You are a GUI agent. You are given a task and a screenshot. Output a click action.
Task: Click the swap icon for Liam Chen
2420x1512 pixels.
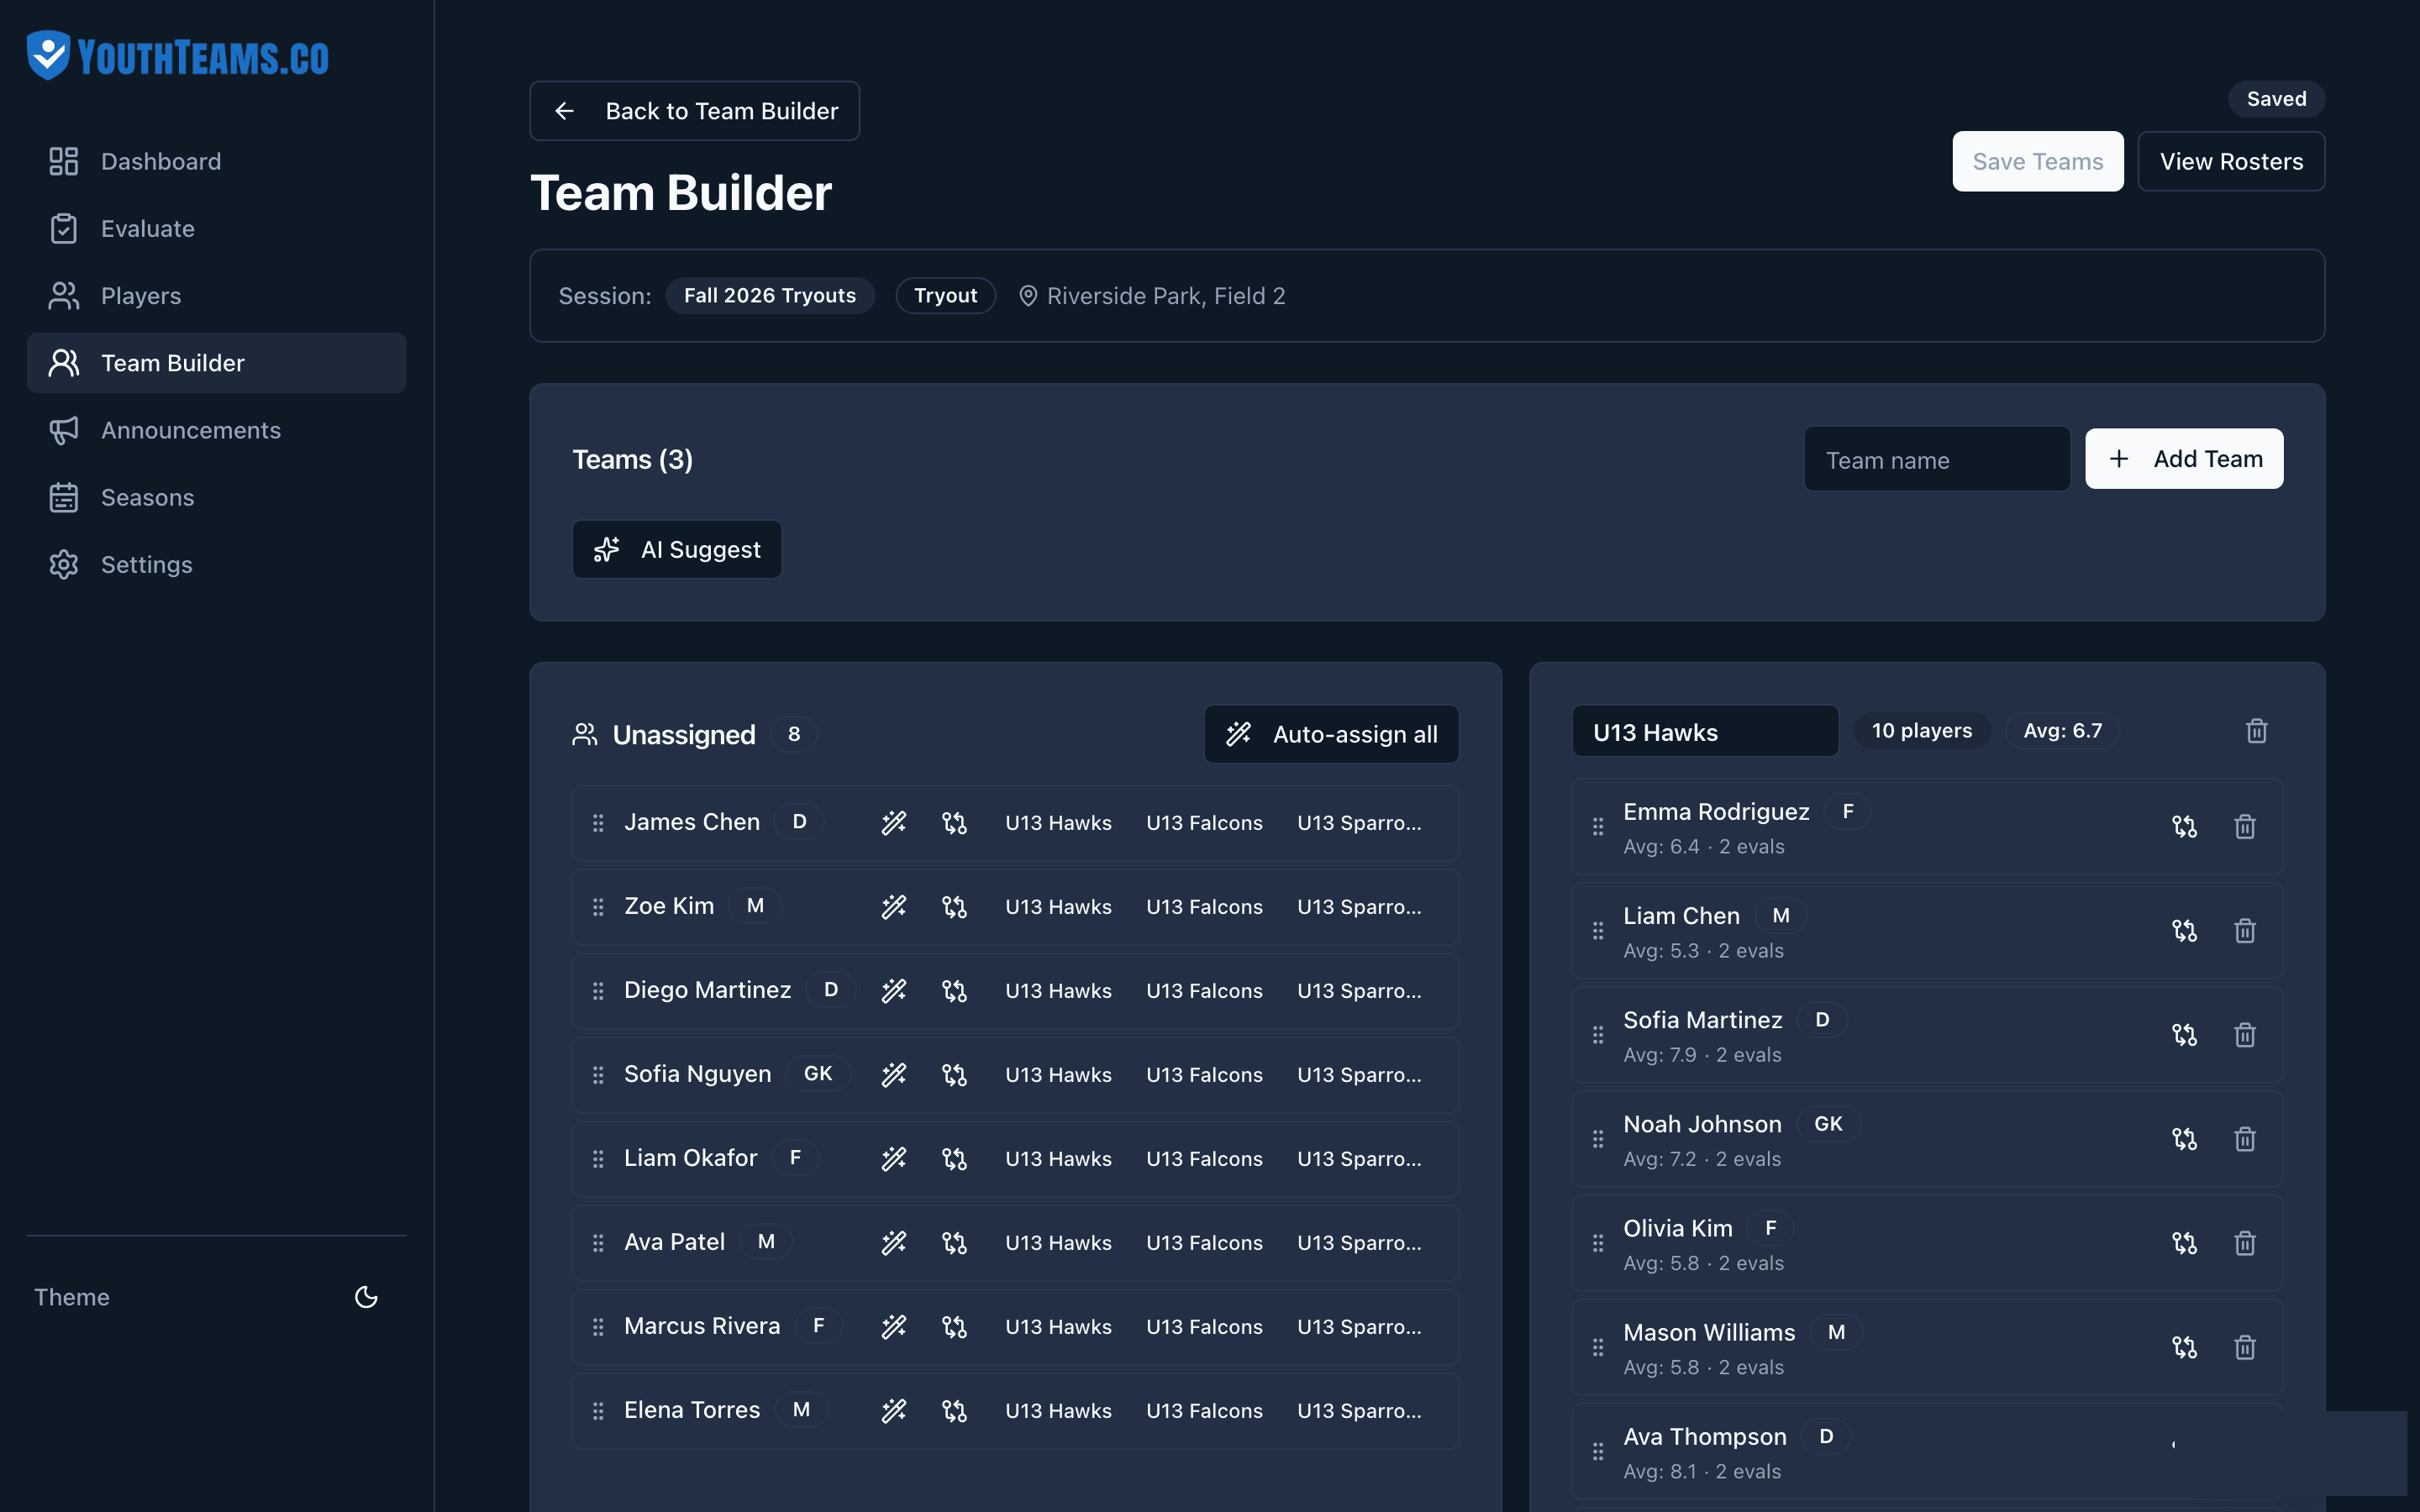point(2184,931)
